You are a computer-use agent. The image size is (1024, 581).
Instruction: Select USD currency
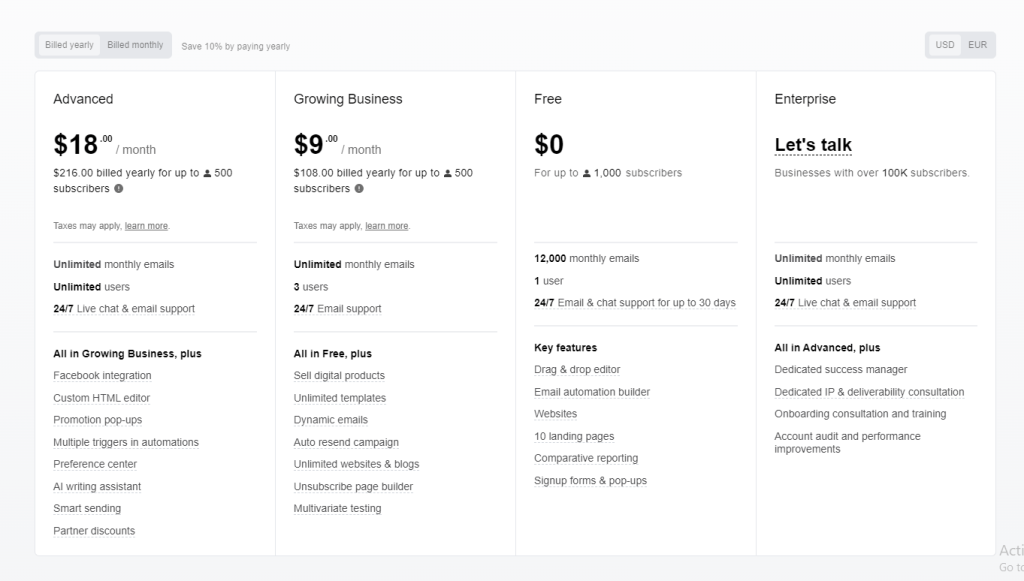tap(944, 44)
